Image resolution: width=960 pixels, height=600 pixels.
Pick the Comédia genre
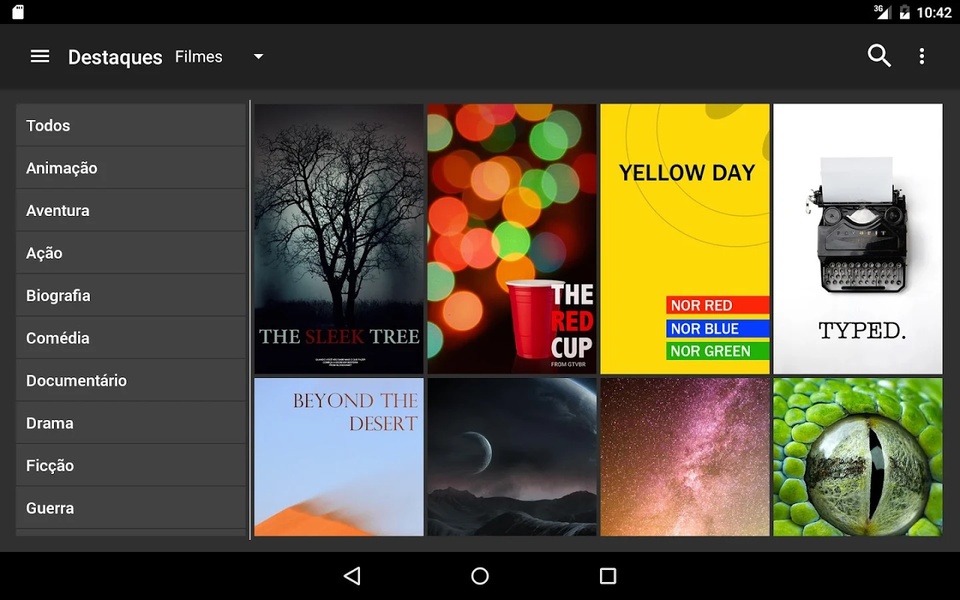[x=131, y=338]
